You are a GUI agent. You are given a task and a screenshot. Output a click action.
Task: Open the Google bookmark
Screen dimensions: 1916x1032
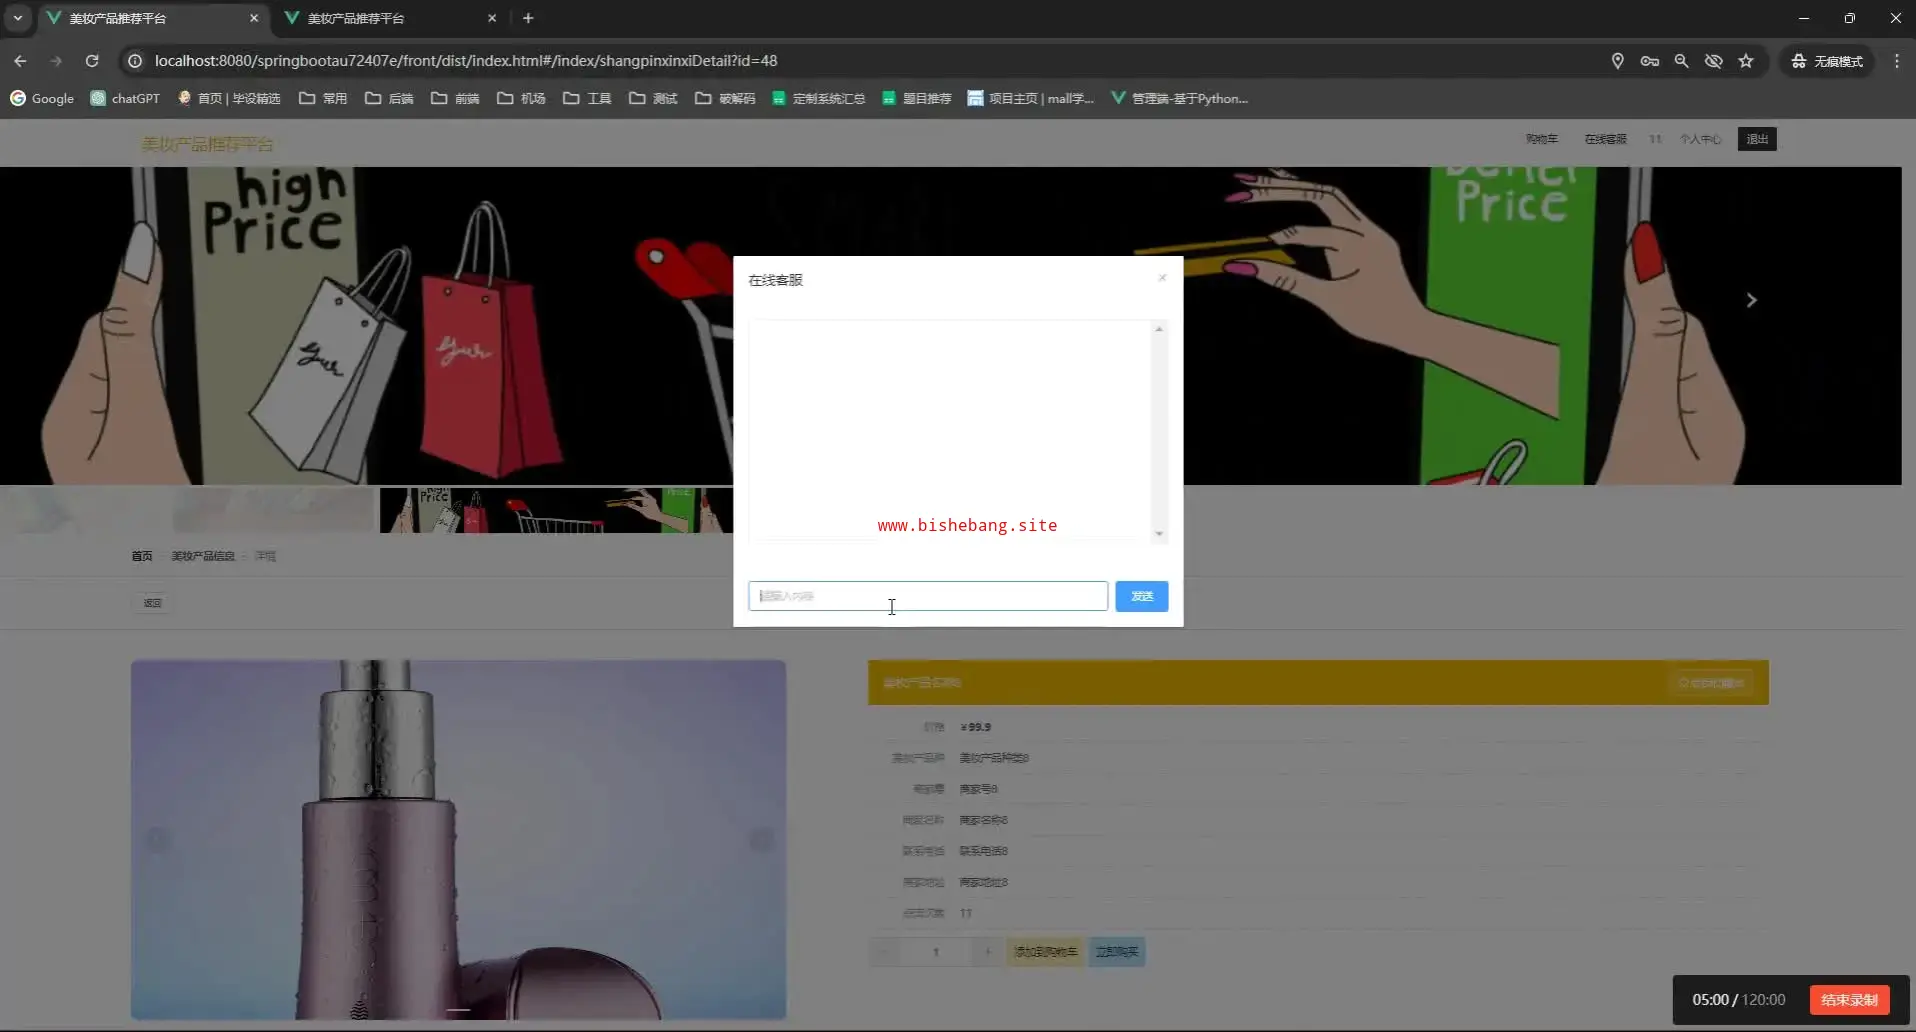(x=42, y=99)
